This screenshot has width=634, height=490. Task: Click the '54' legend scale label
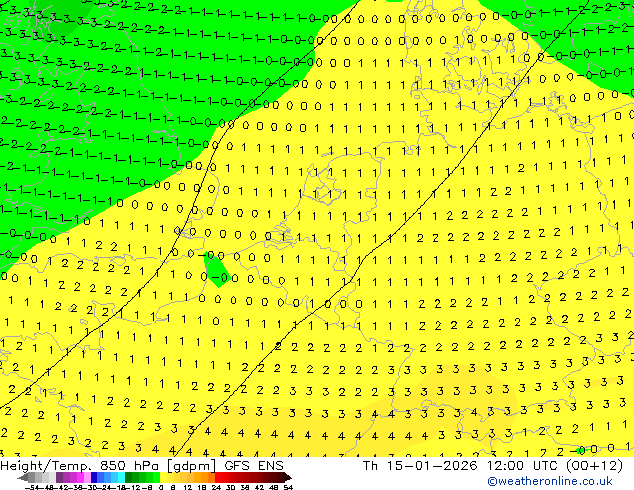pos(288,487)
